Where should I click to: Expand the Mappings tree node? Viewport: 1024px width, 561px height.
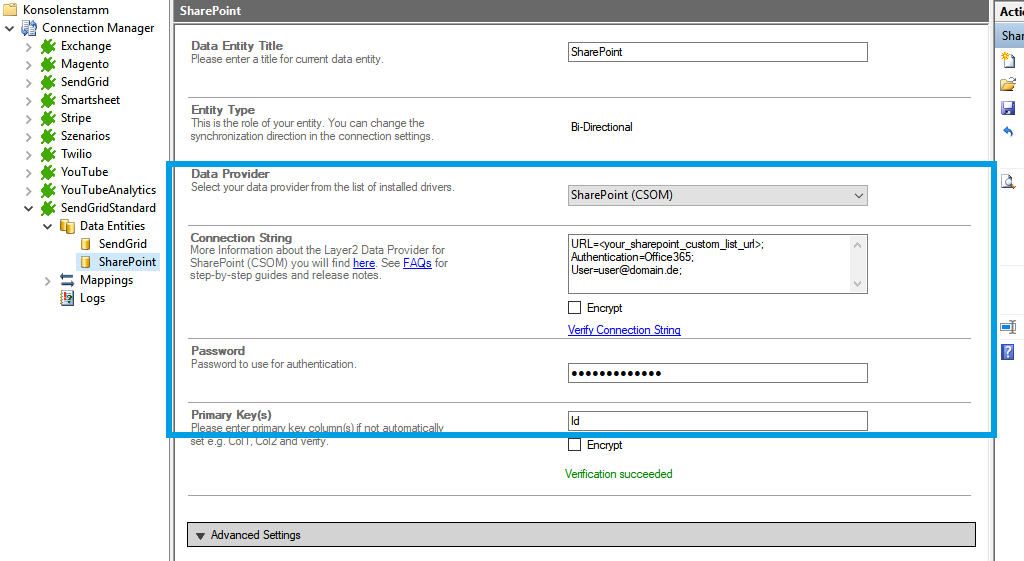pos(48,280)
